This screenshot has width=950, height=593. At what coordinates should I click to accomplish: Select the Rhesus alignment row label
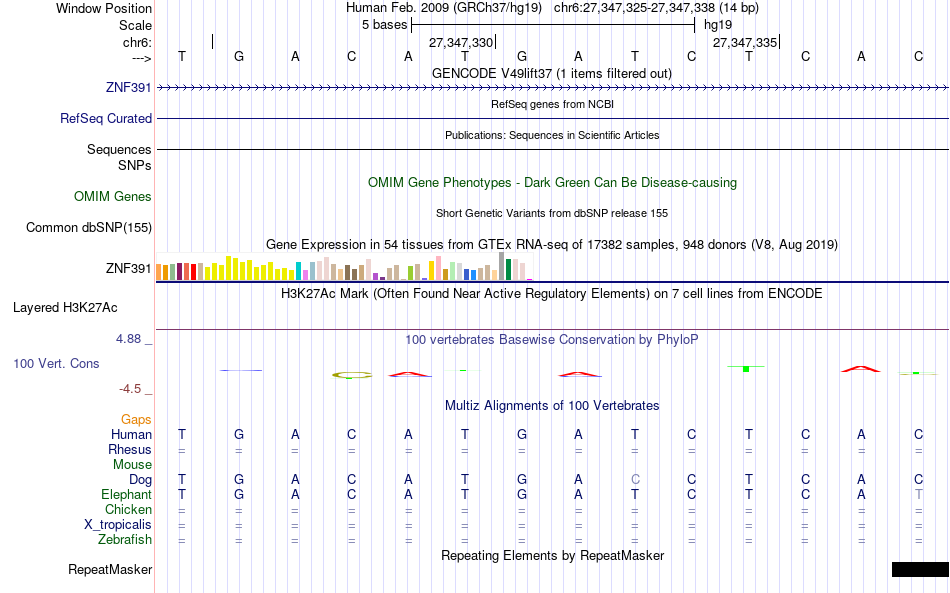point(130,449)
